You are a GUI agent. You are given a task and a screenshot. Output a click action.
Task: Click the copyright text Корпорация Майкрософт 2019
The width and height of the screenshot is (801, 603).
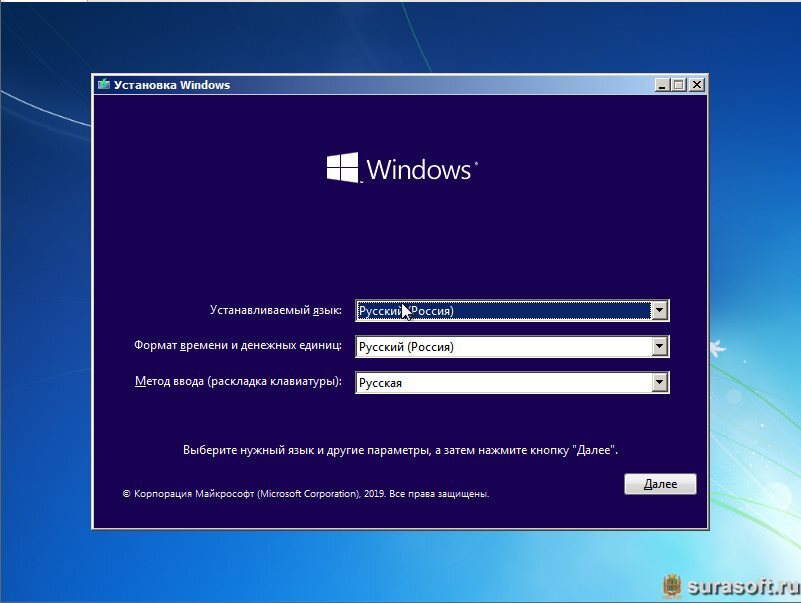306,494
